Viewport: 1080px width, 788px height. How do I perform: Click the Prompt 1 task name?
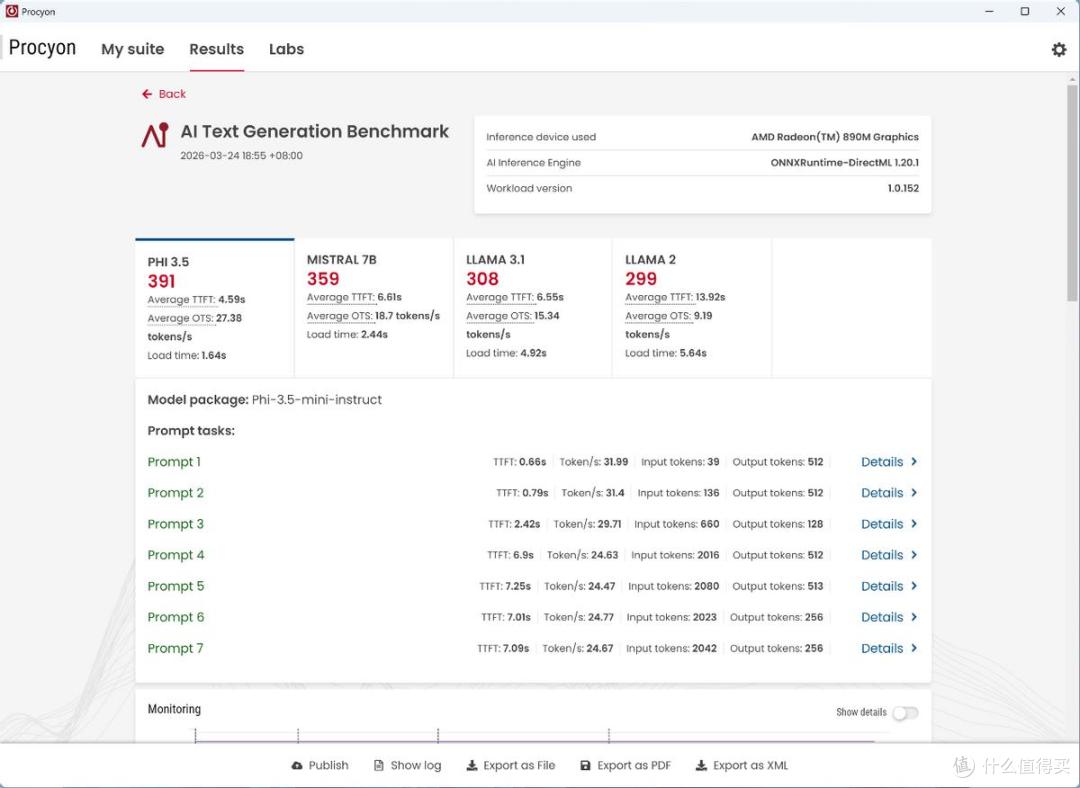pyautogui.click(x=174, y=462)
